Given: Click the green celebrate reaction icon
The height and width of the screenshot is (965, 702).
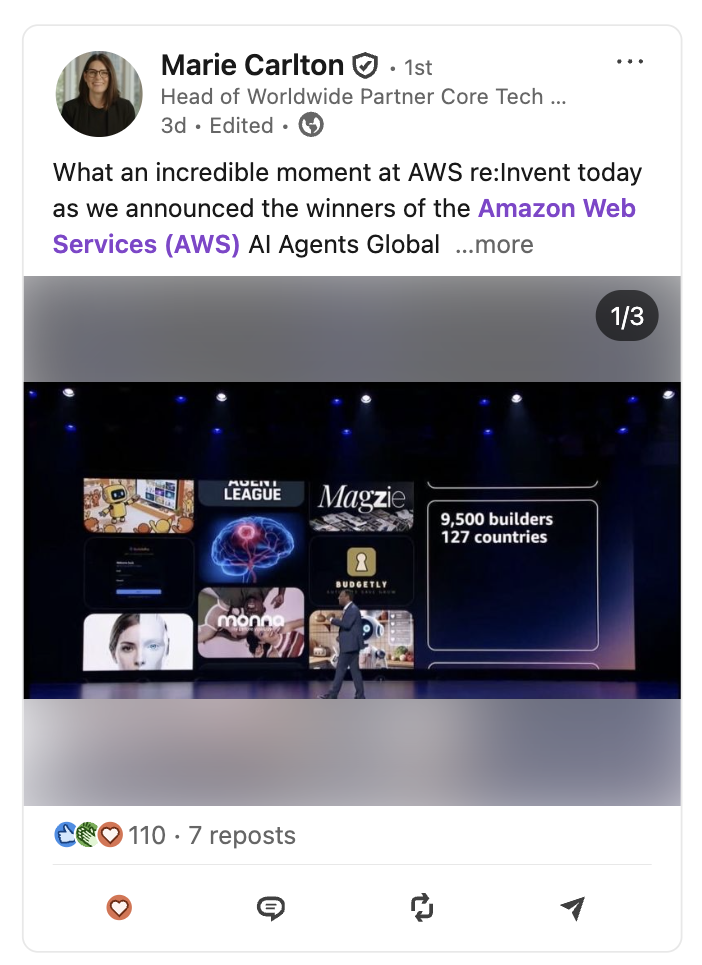Looking at the screenshot, I should (87, 835).
